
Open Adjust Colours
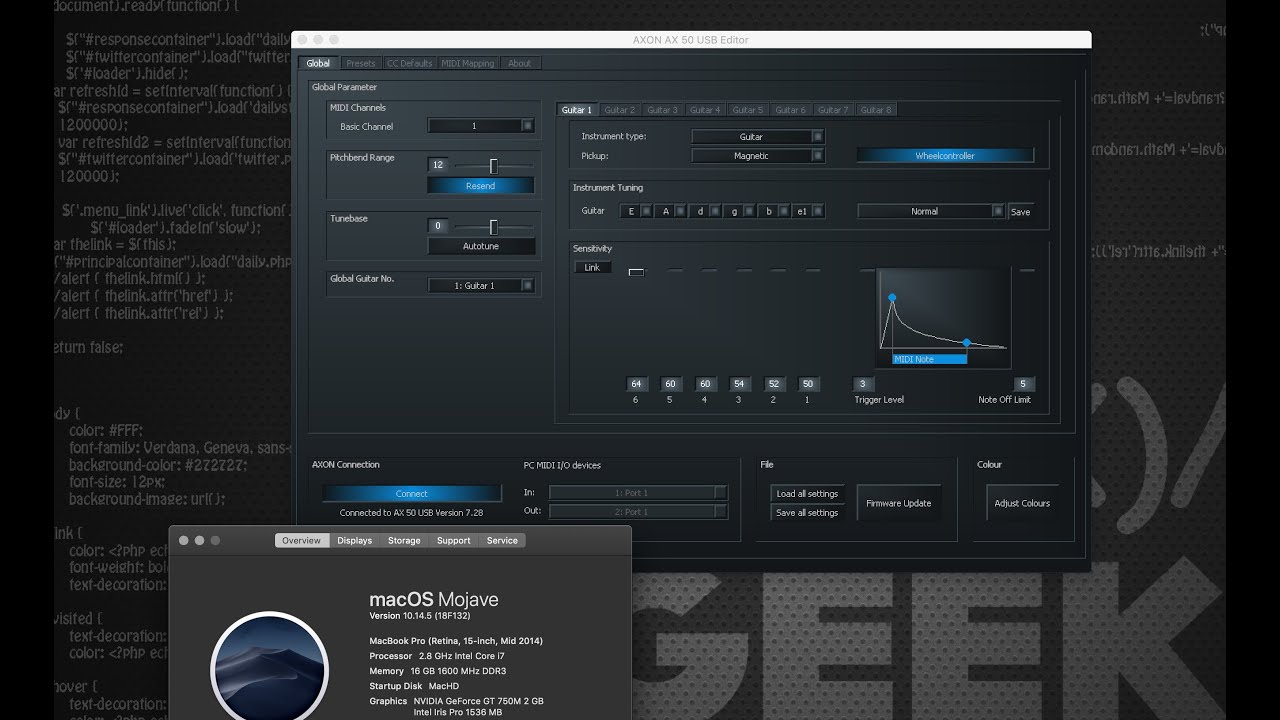coord(1022,503)
